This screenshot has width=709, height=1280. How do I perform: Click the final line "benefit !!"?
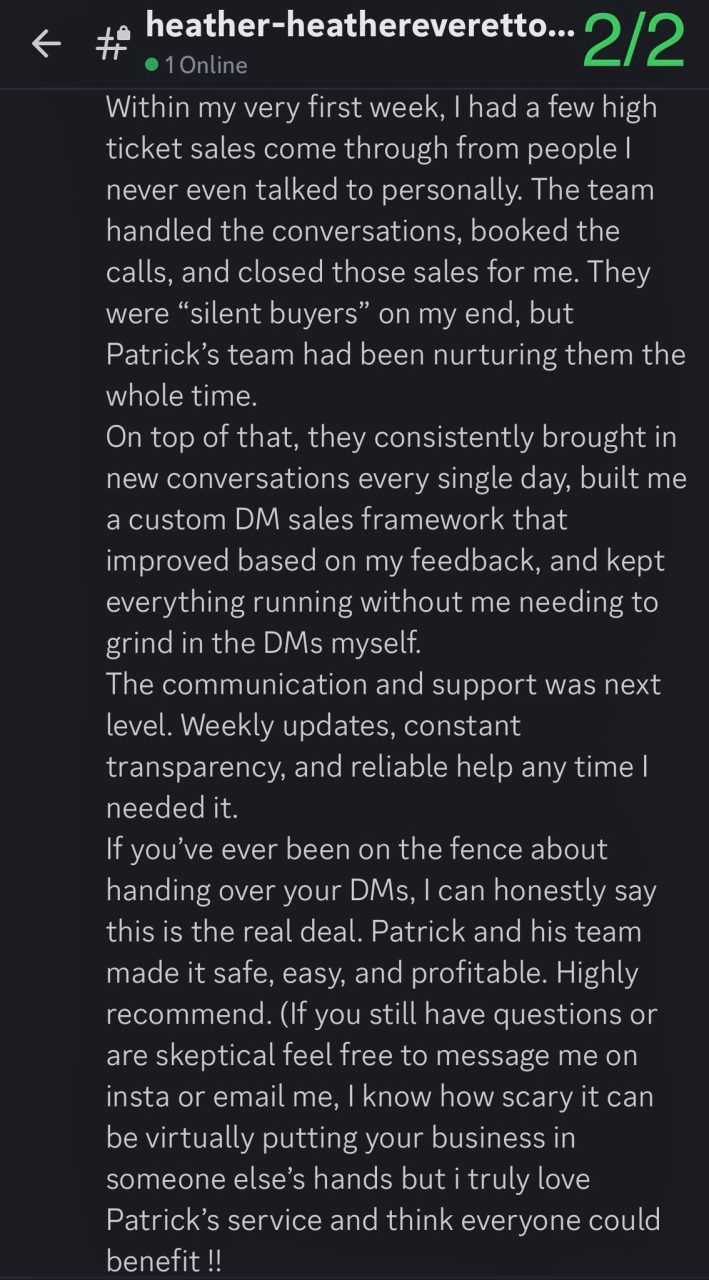pyautogui.click(x=163, y=1261)
